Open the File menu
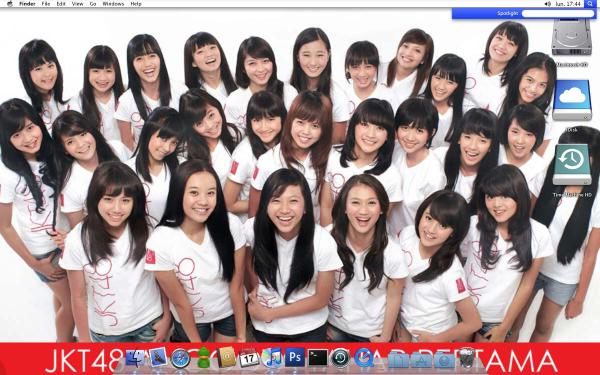The width and height of the screenshot is (600, 375). tap(46, 4)
